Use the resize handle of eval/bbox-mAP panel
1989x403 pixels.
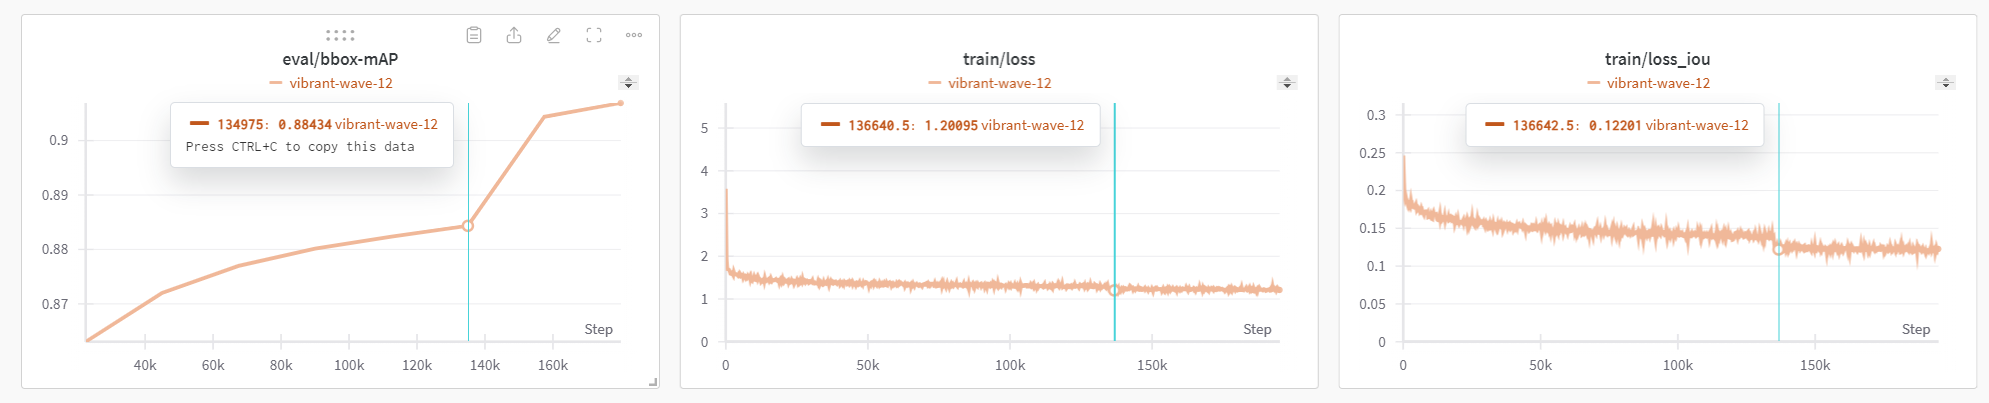[653, 382]
